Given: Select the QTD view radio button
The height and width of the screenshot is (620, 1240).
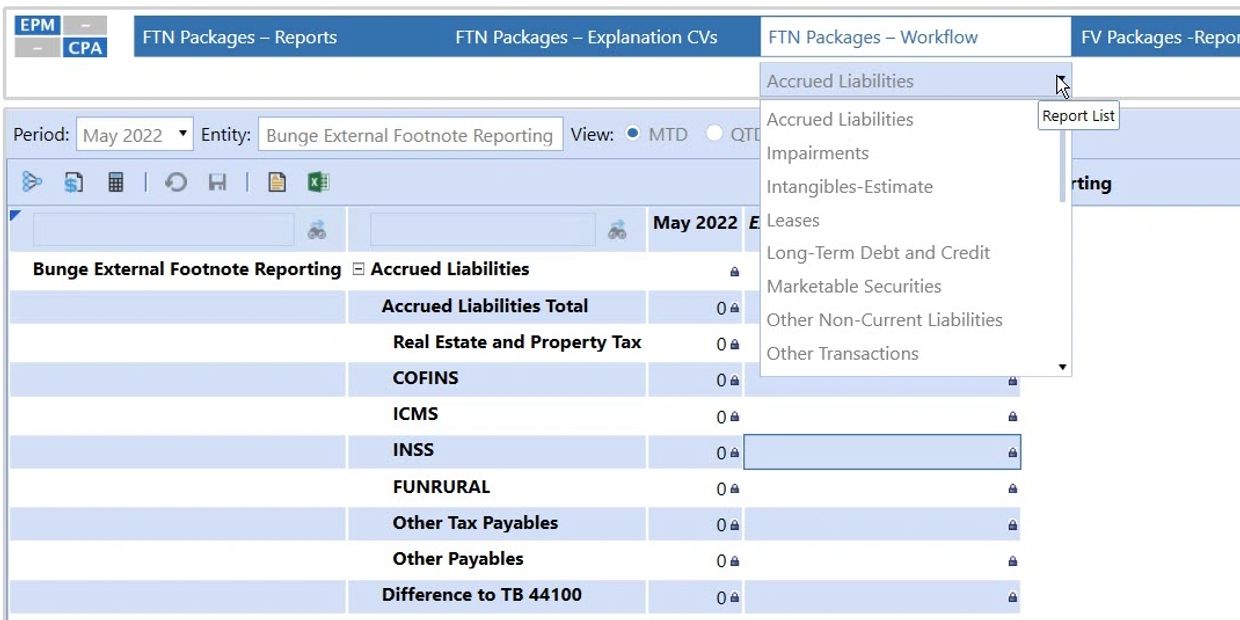Looking at the screenshot, I should [x=714, y=134].
